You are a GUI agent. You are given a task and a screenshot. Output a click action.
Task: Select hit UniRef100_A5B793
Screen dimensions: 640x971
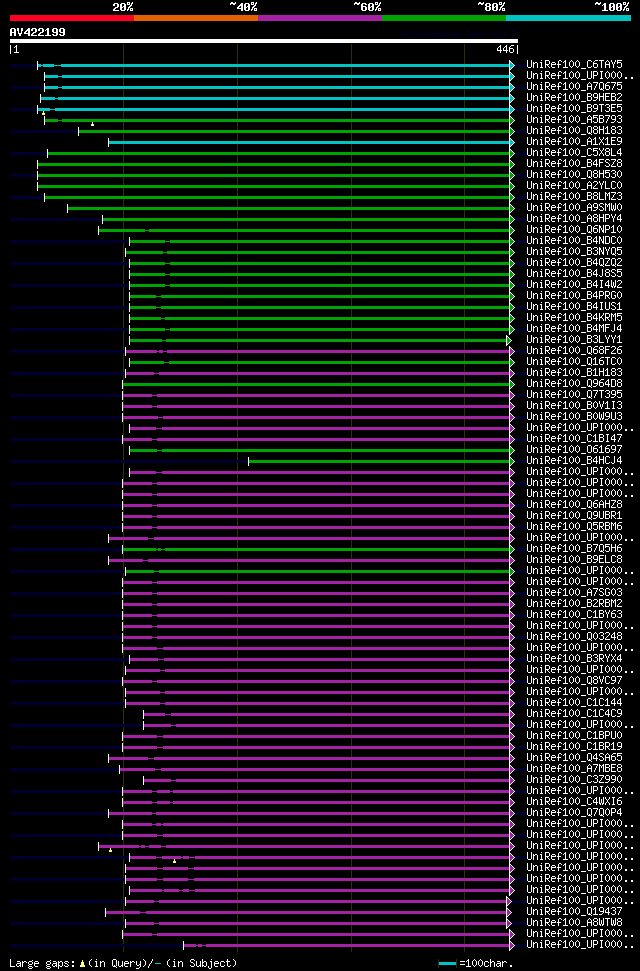[x=574, y=119]
